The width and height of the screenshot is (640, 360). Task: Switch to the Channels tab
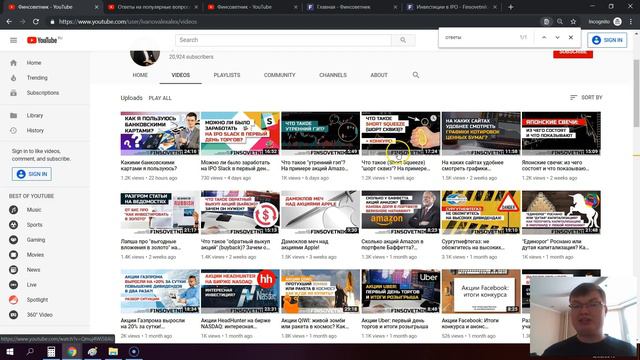click(333, 75)
